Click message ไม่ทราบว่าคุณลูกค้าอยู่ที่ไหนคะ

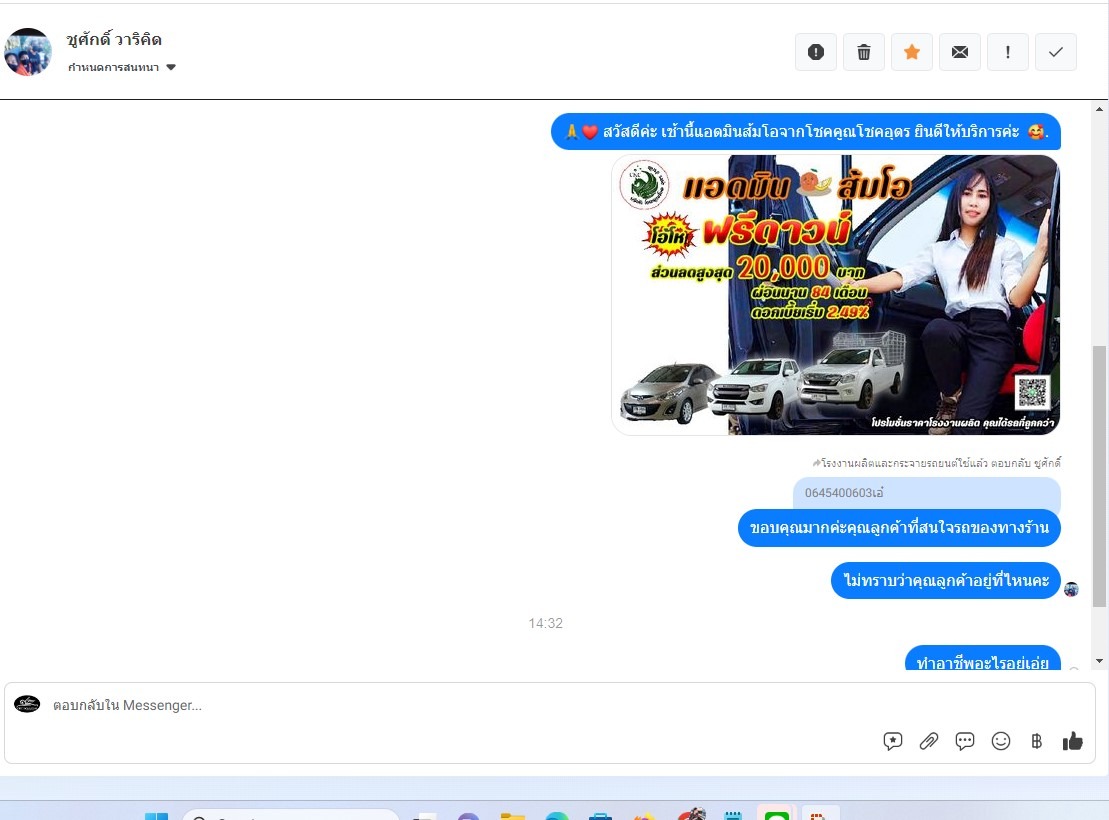(946, 580)
